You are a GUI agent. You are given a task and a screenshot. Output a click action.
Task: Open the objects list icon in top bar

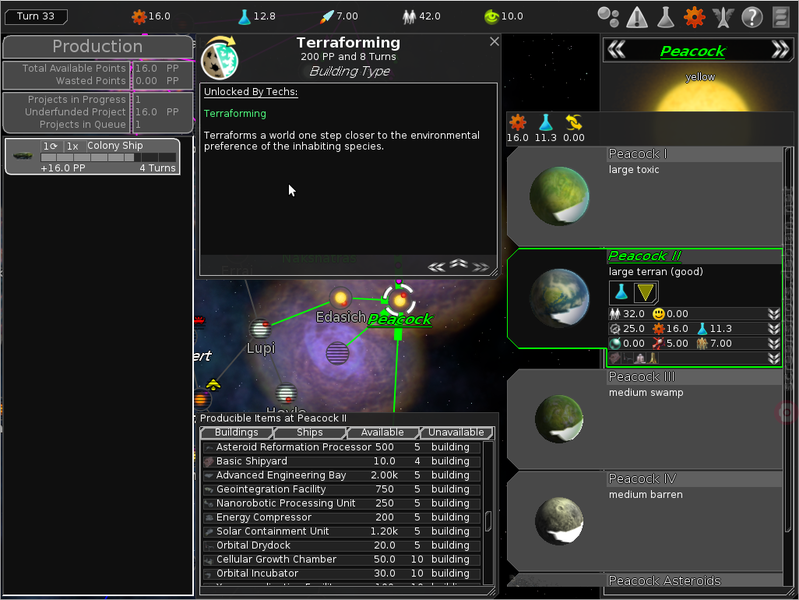pos(608,17)
